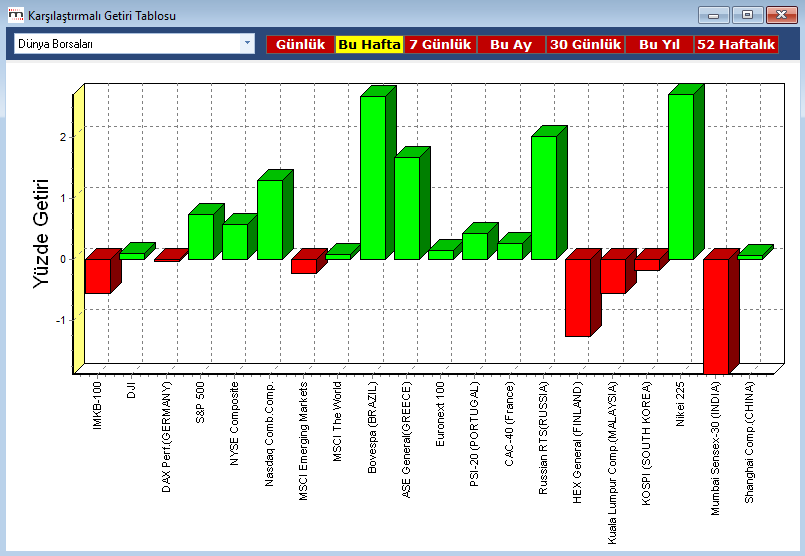
Task: Click the application icon in title bar
Action: [16, 15]
